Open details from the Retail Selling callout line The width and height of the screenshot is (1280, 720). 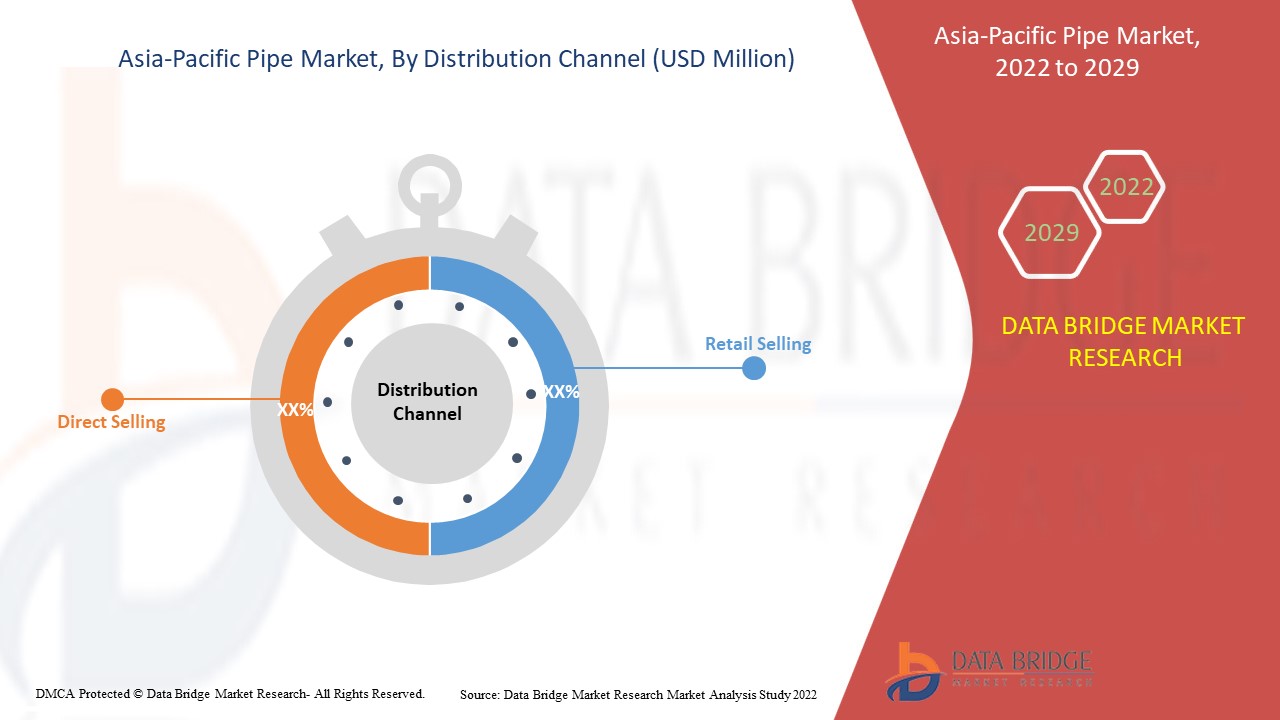coord(660,367)
